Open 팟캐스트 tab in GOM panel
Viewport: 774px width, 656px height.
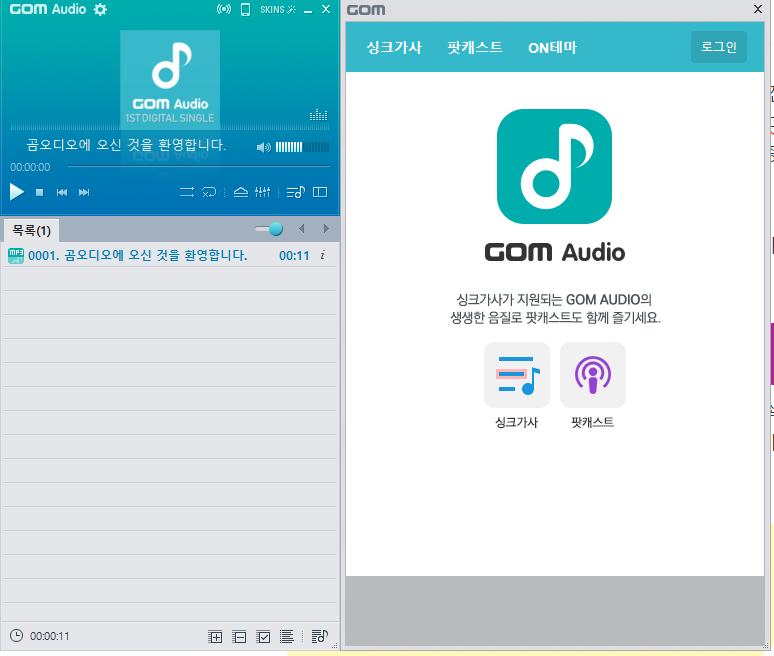[x=475, y=47]
